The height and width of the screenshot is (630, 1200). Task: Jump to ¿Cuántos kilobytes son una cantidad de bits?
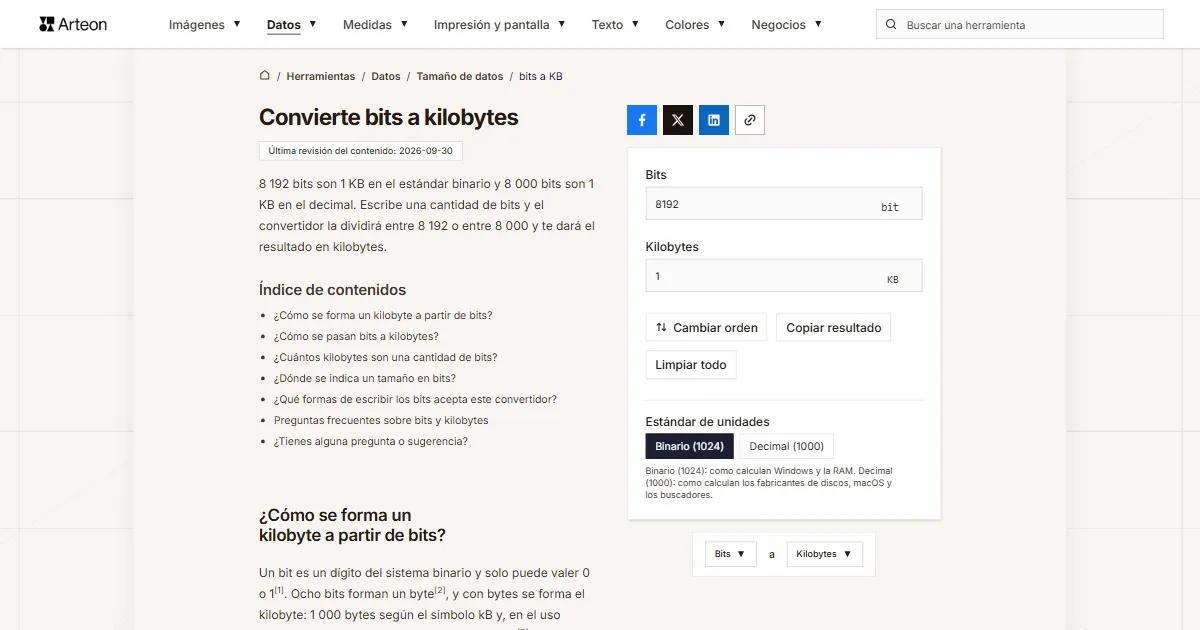coord(385,357)
